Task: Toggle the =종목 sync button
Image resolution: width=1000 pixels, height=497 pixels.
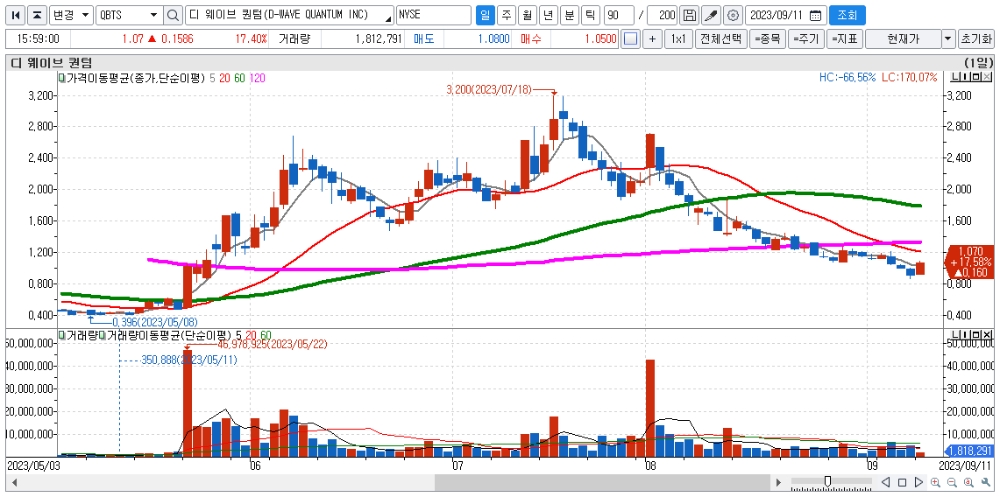Action: coord(767,39)
